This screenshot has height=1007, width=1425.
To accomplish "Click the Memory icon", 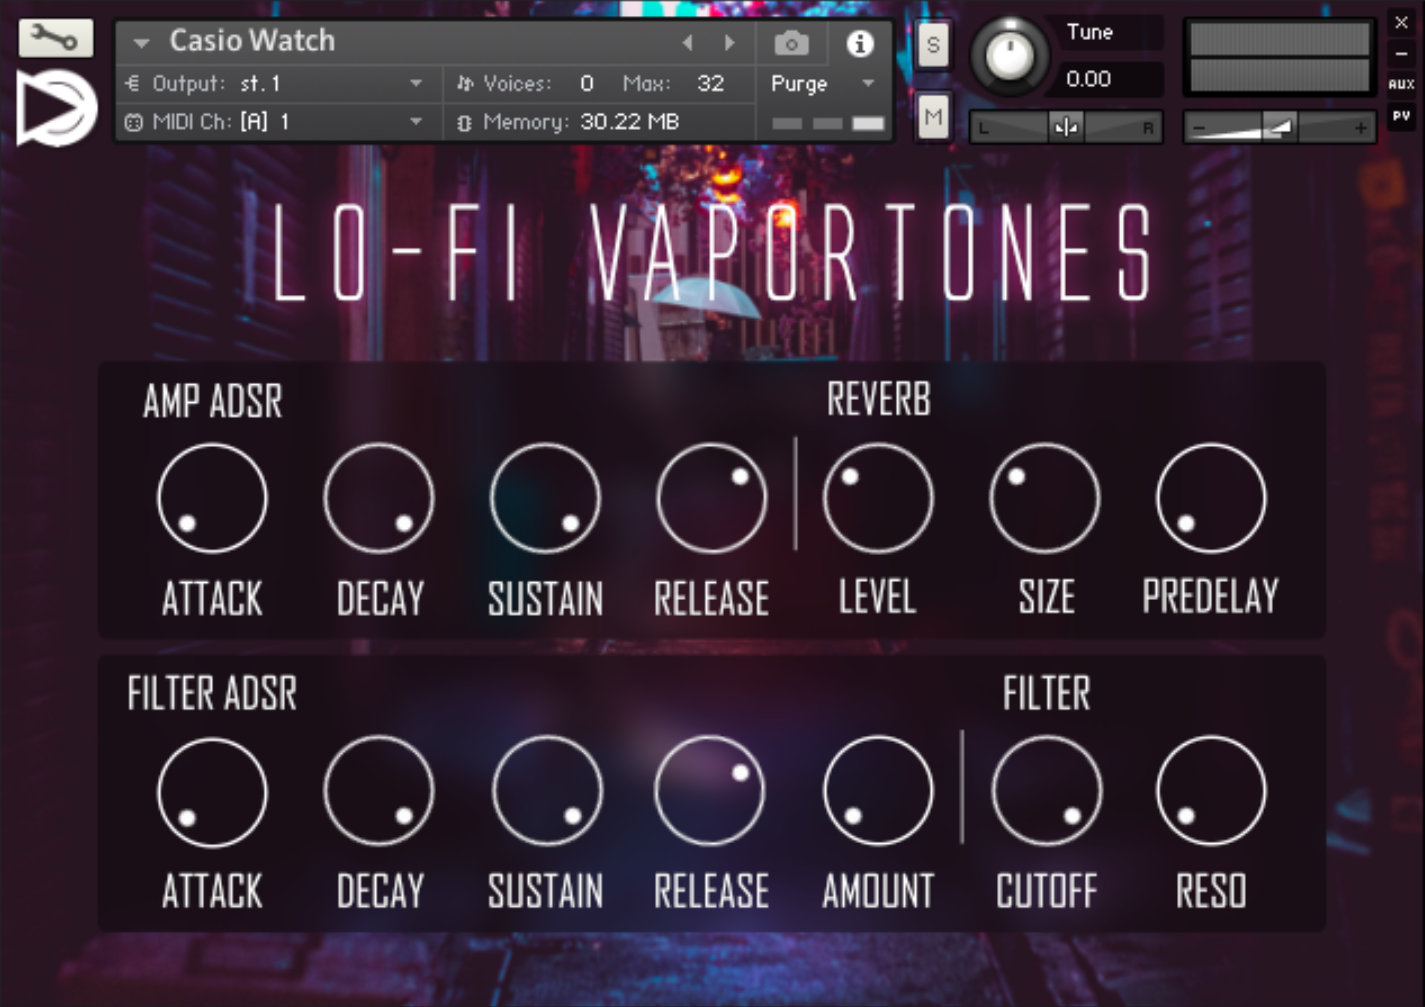I will 464,122.
